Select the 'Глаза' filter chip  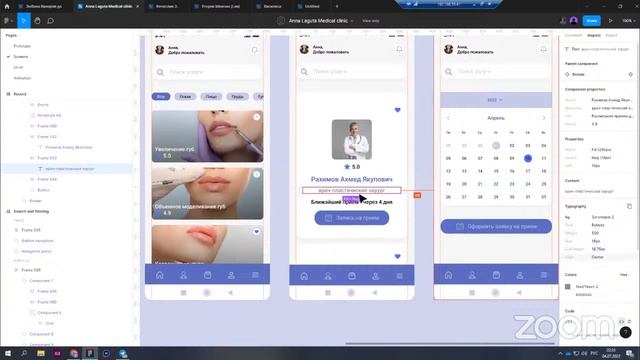click(x=185, y=97)
